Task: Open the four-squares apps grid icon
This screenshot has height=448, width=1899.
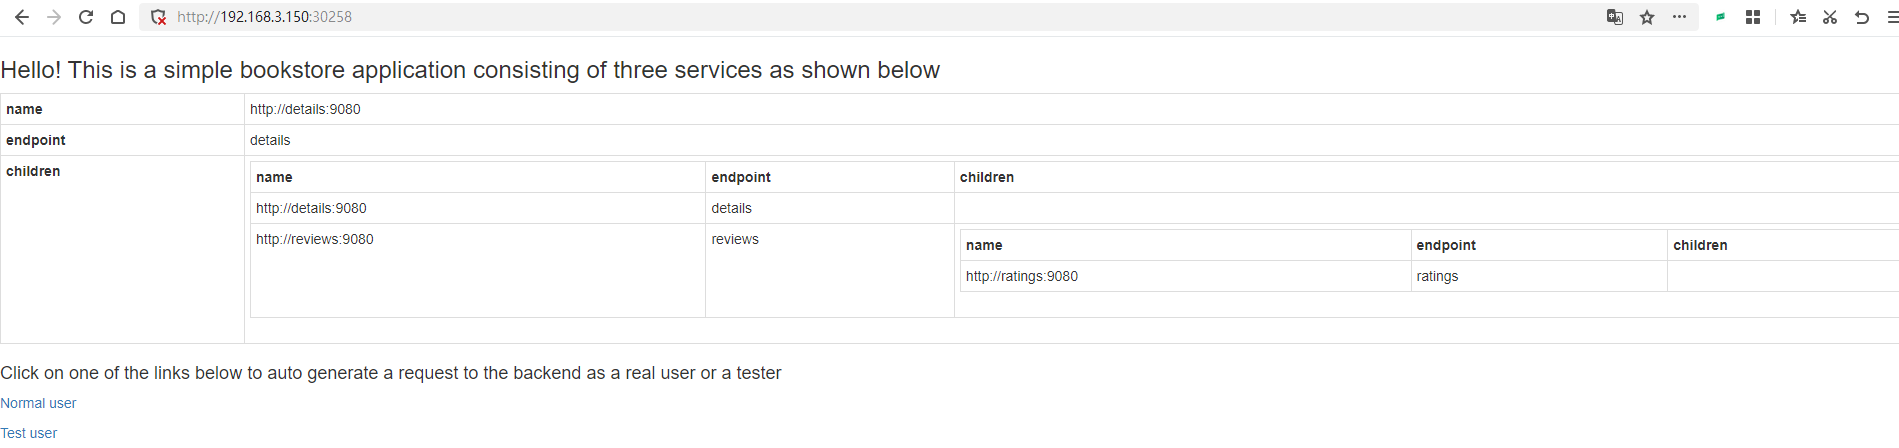Action: (1753, 17)
